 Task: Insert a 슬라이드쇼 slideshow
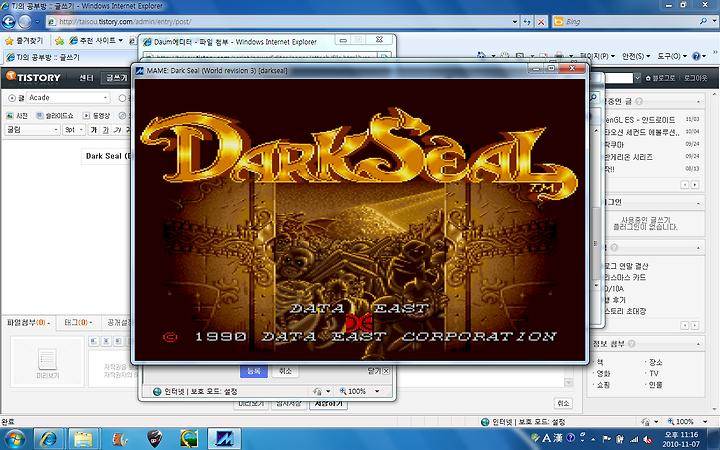pos(55,116)
